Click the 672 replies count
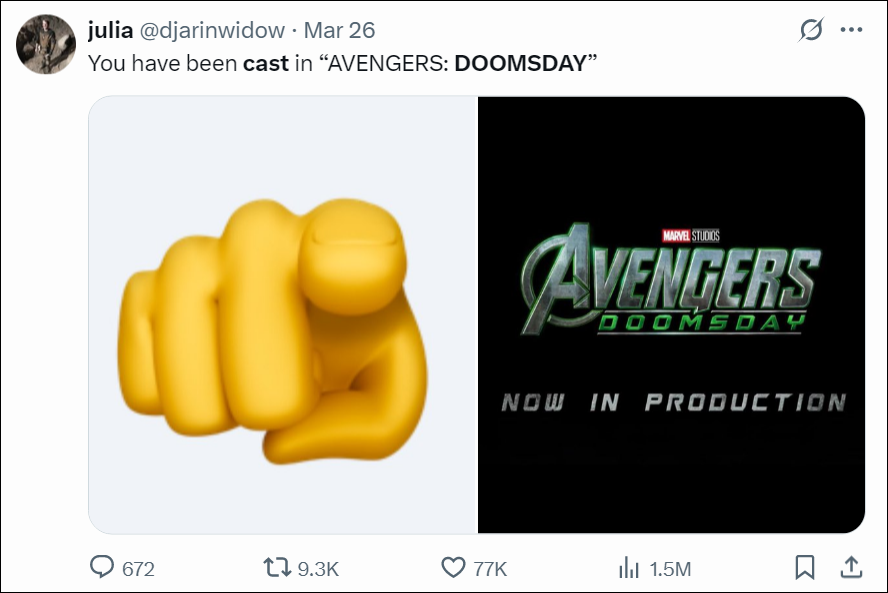This screenshot has height=593, width=888. pos(138,569)
